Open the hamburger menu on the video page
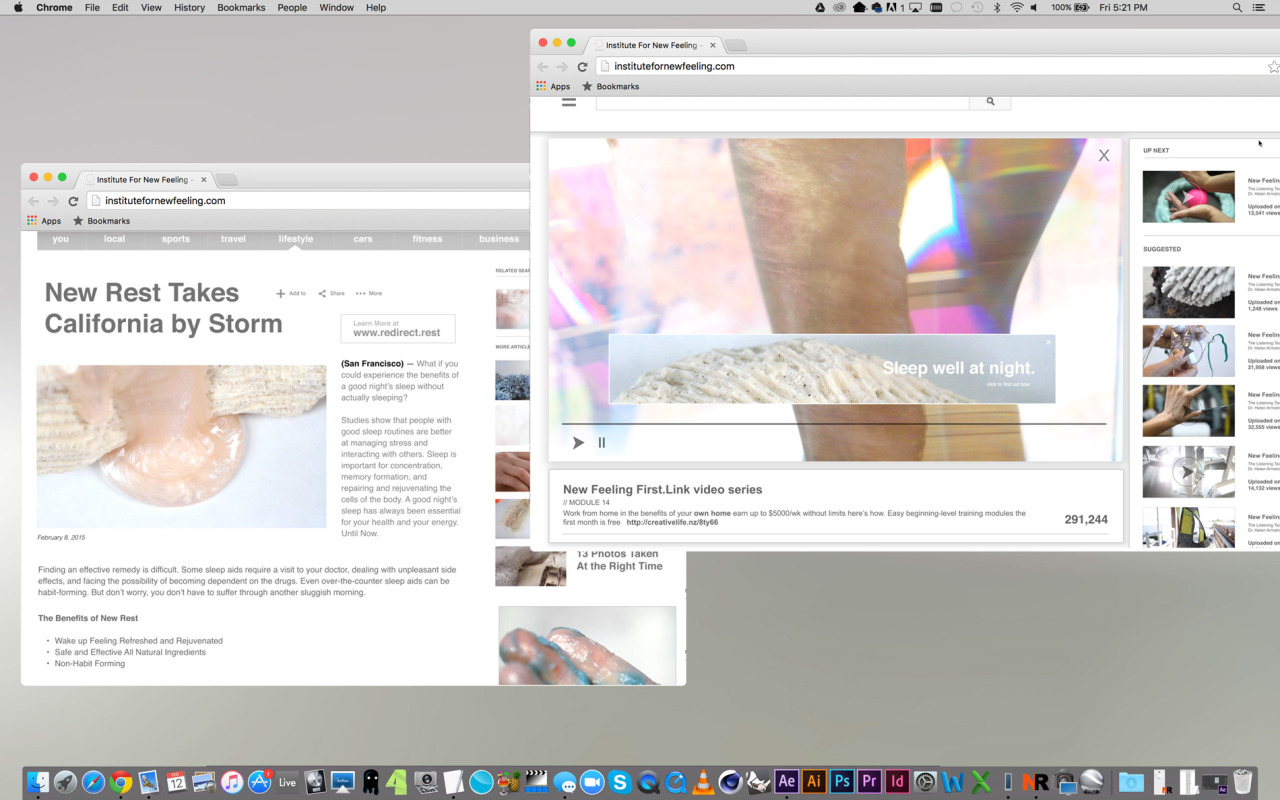 click(569, 101)
